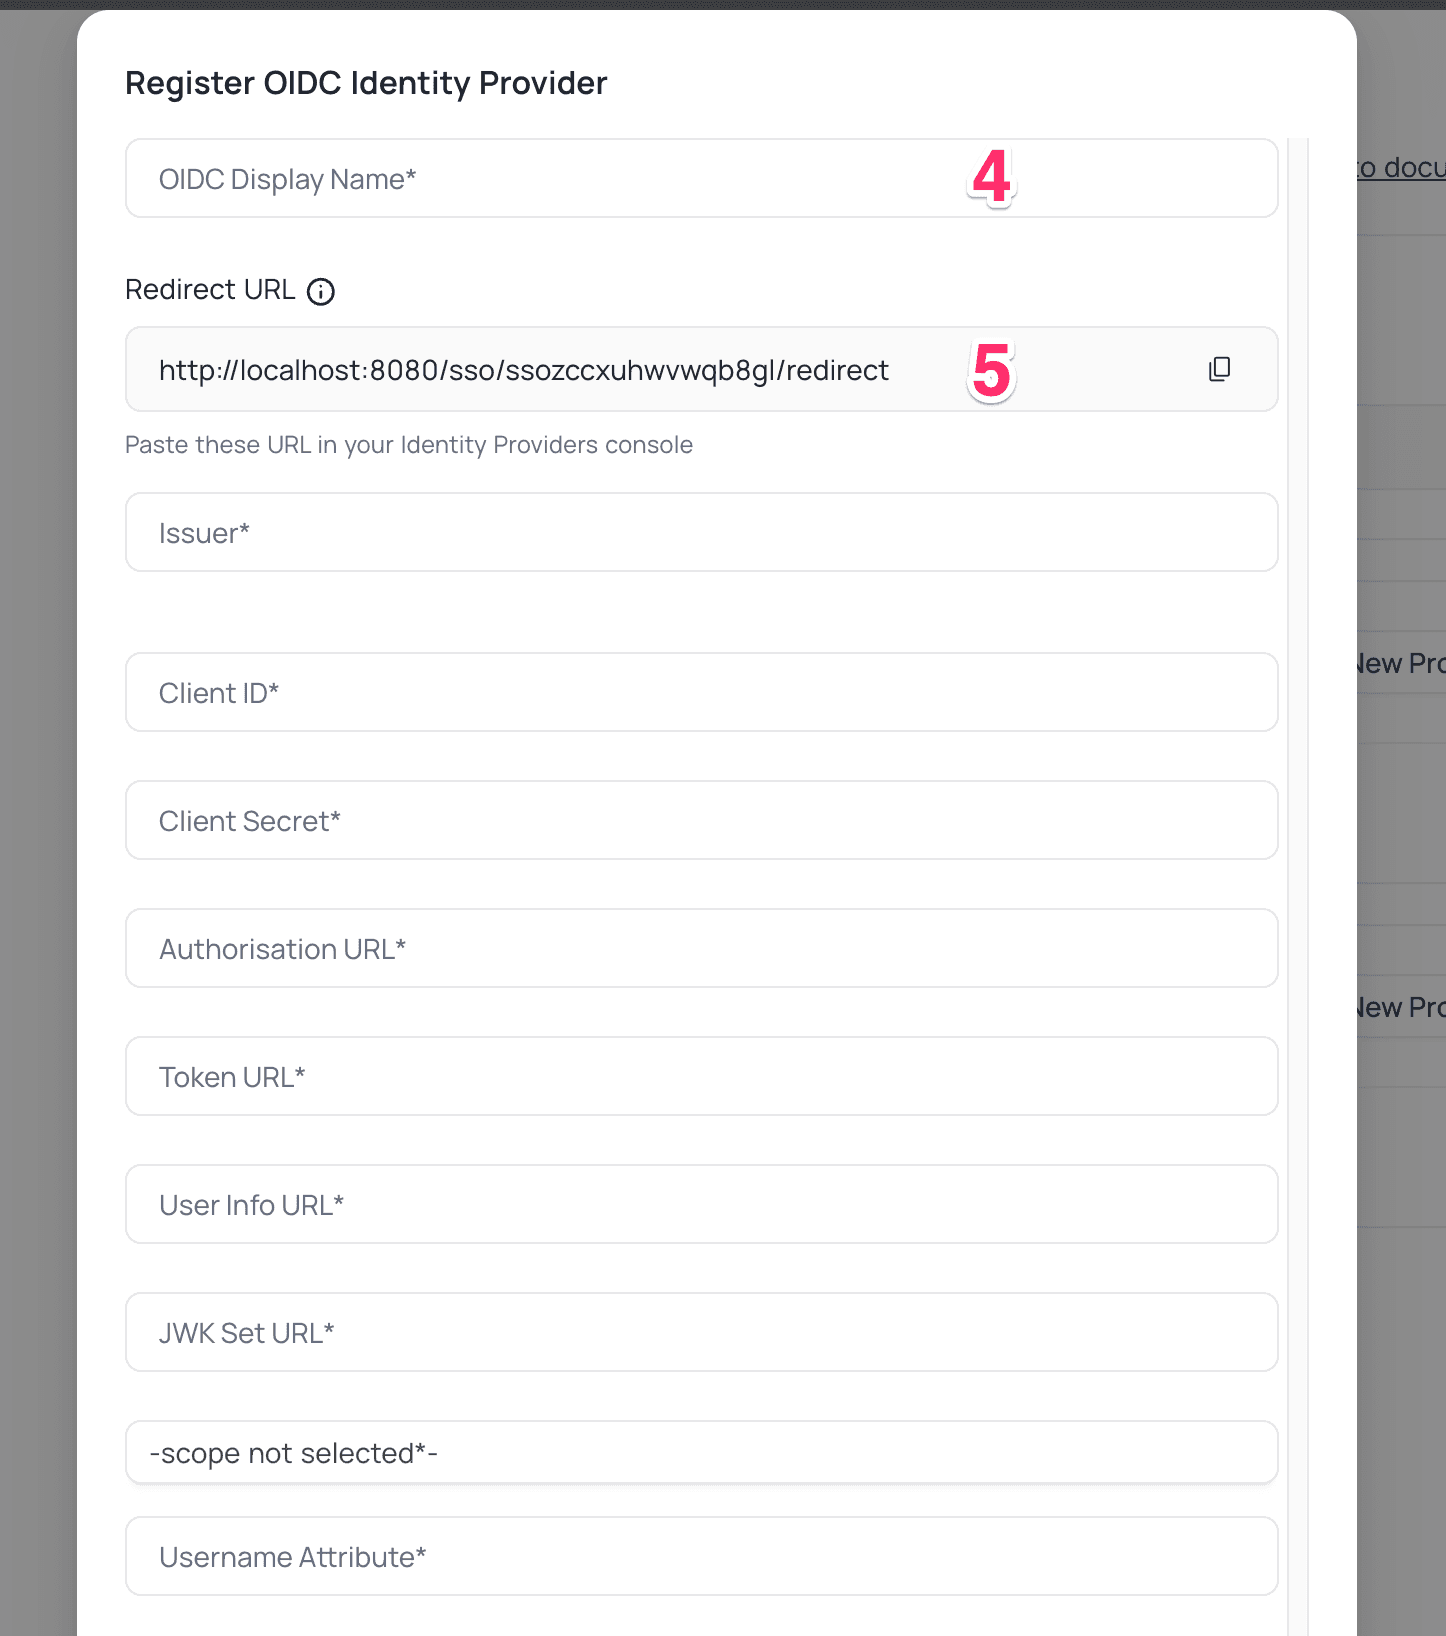Click the User Info URL input field
The height and width of the screenshot is (1636, 1446).
click(700, 1204)
